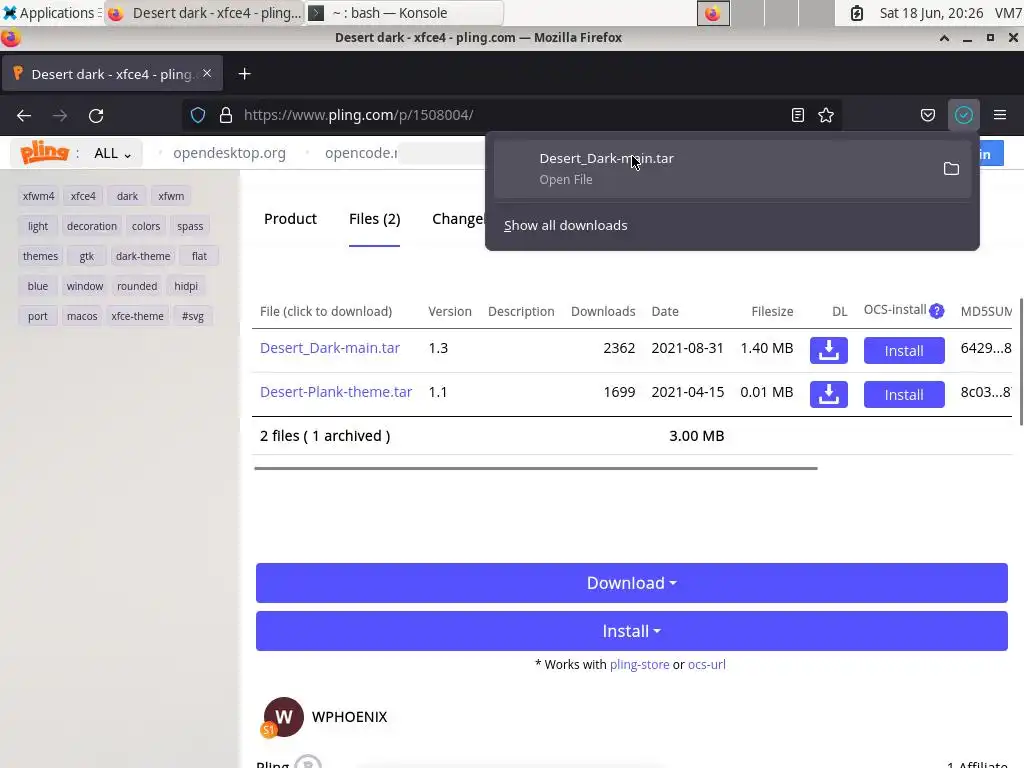Open a new browser tab
The width and height of the screenshot is (1024, 768).
click(244, 74)
